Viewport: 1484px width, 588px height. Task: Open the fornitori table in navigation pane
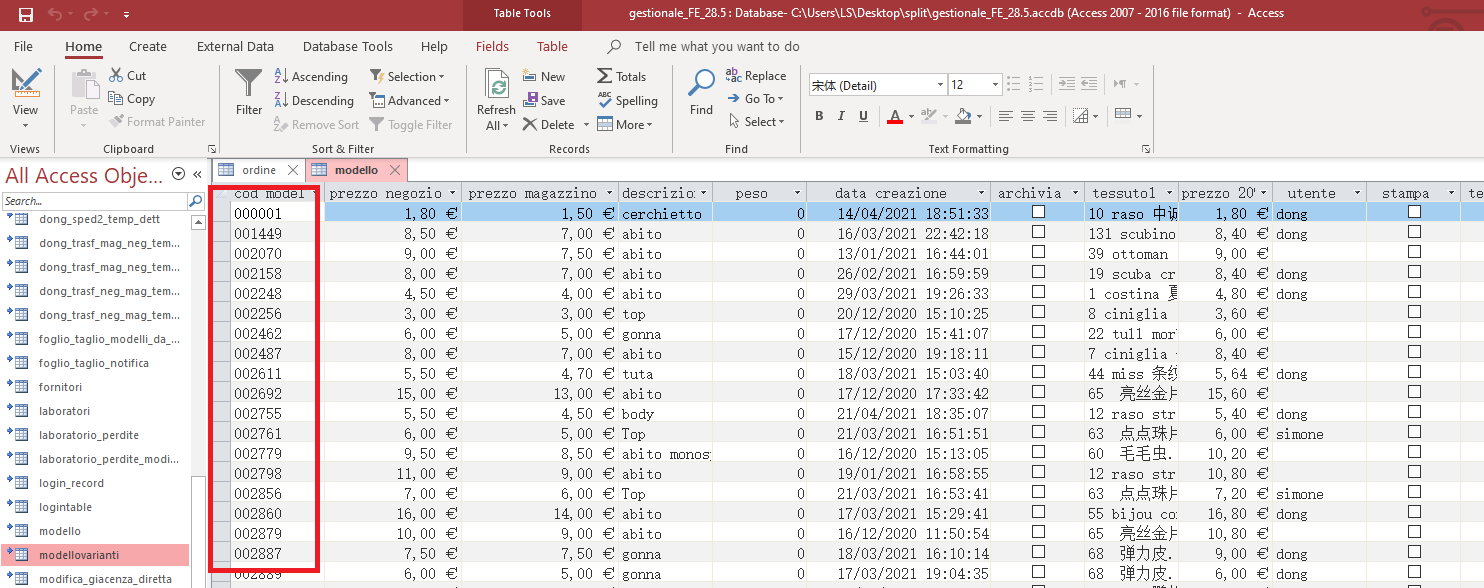(x=60, y=387)
